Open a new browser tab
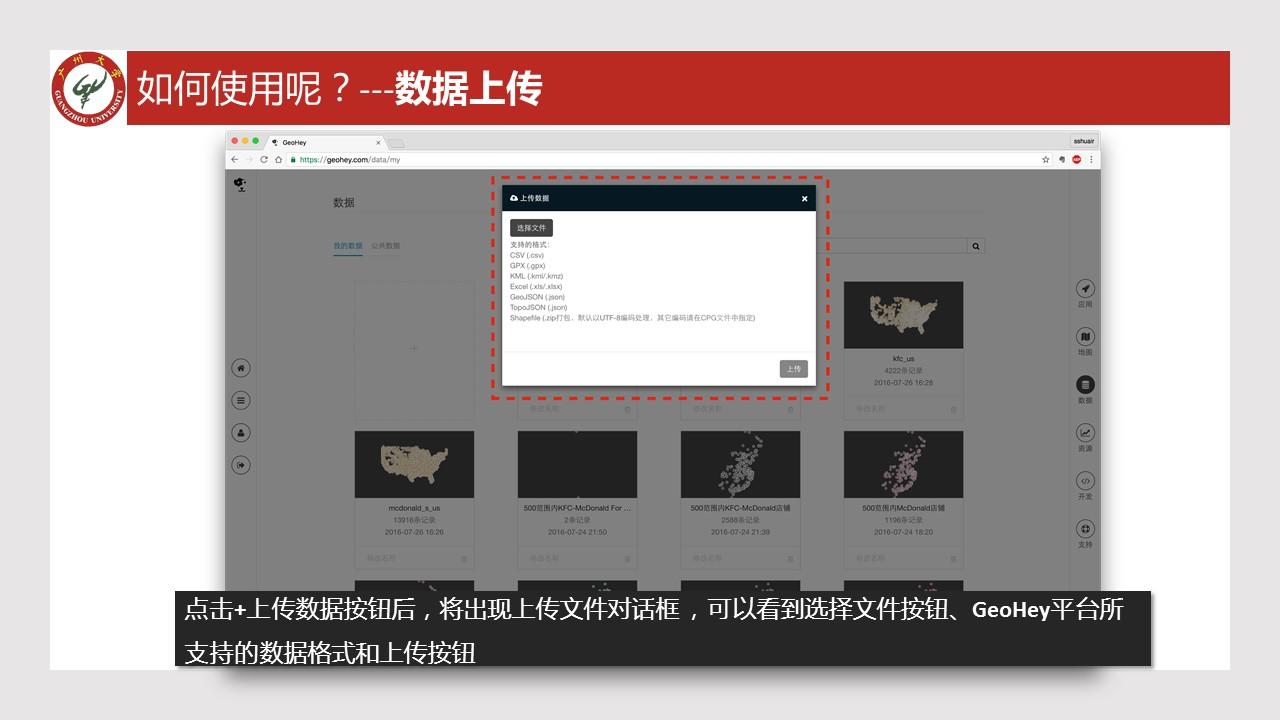 [x=396, y=143]
